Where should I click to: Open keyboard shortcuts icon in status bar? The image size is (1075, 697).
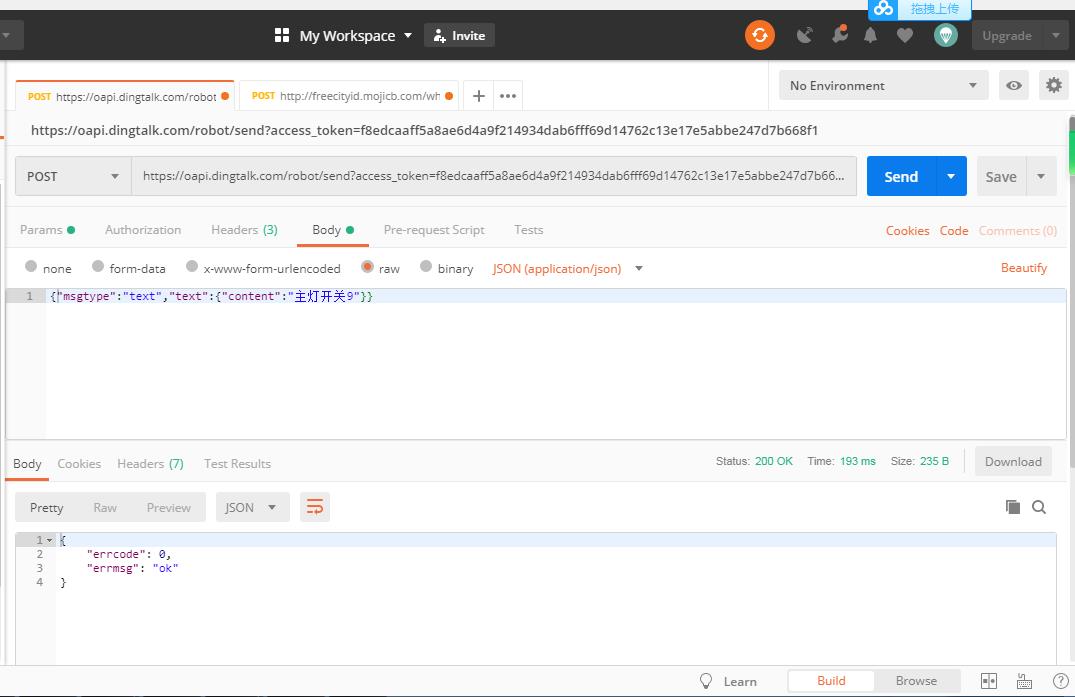(1024, 681)
